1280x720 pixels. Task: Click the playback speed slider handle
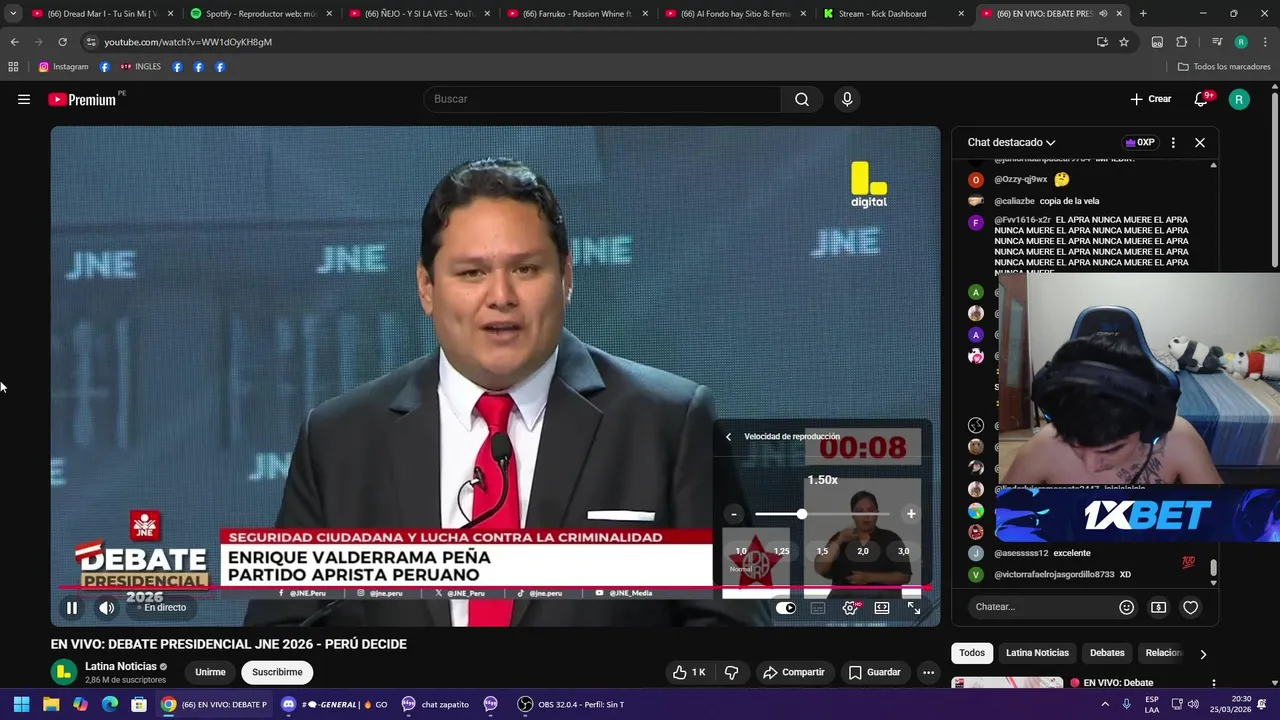(x=801, y=514)
